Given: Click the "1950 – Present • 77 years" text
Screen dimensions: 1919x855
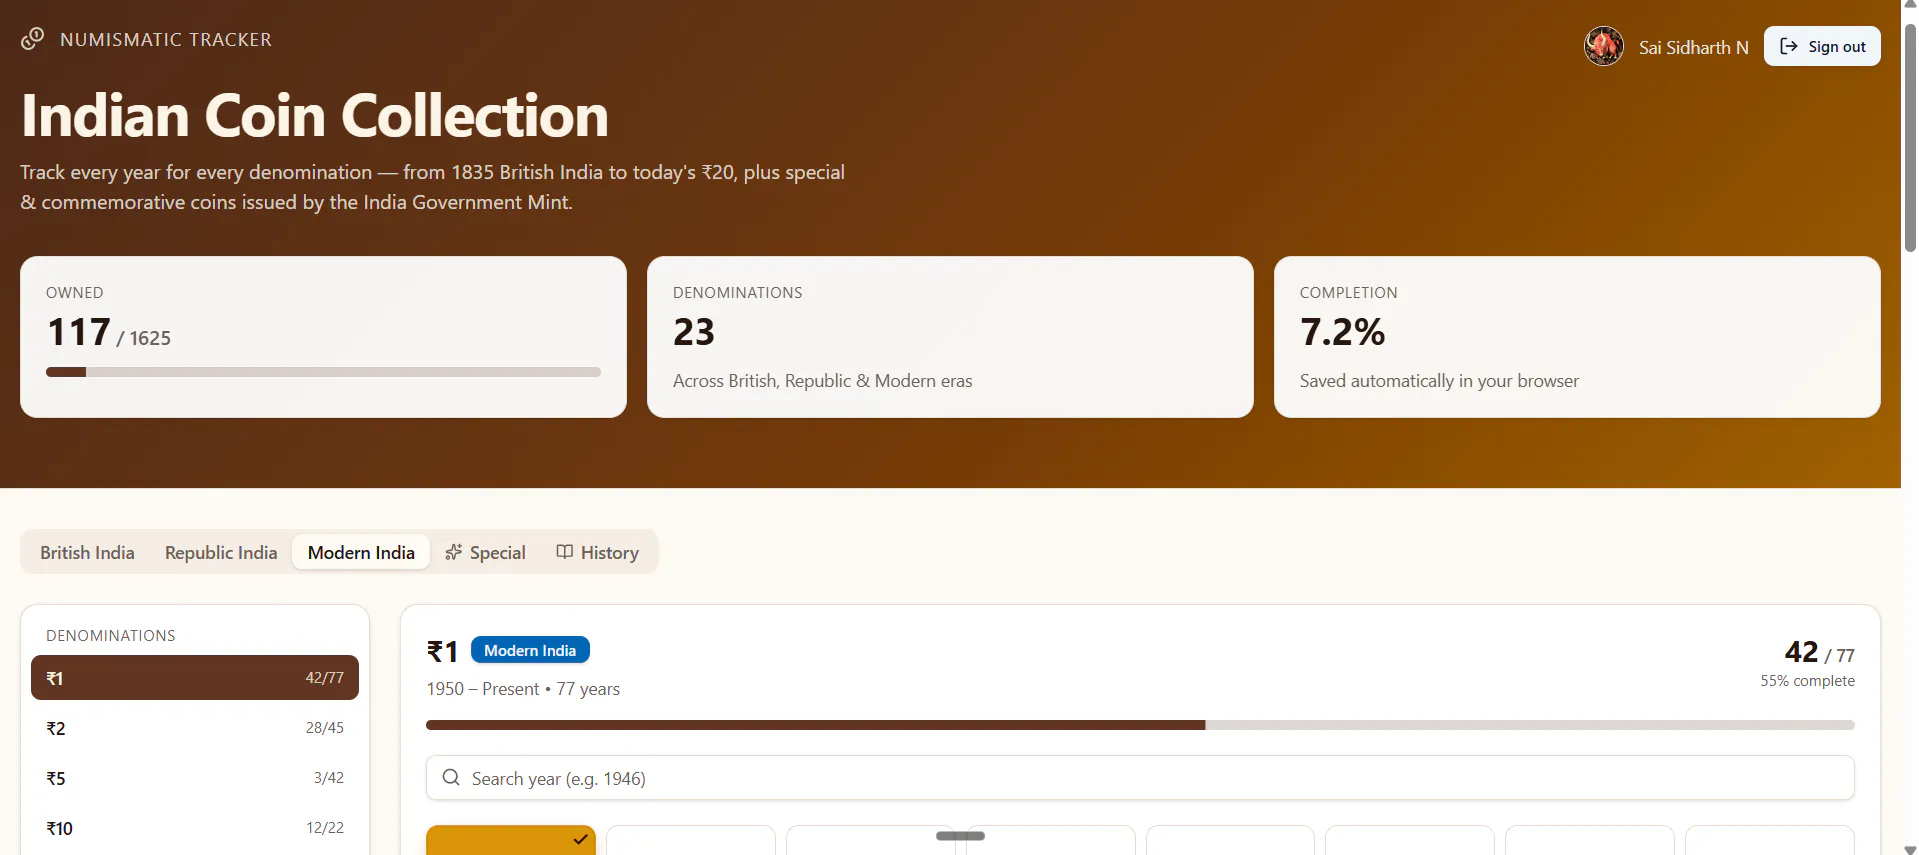Looking at the screenshot, I should (523, 689).
